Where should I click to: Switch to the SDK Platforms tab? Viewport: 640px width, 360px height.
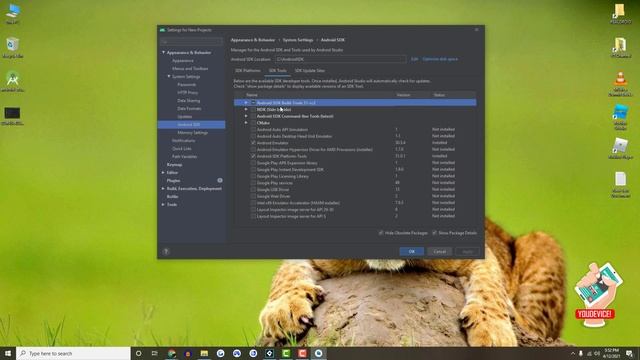coord(247,71)
